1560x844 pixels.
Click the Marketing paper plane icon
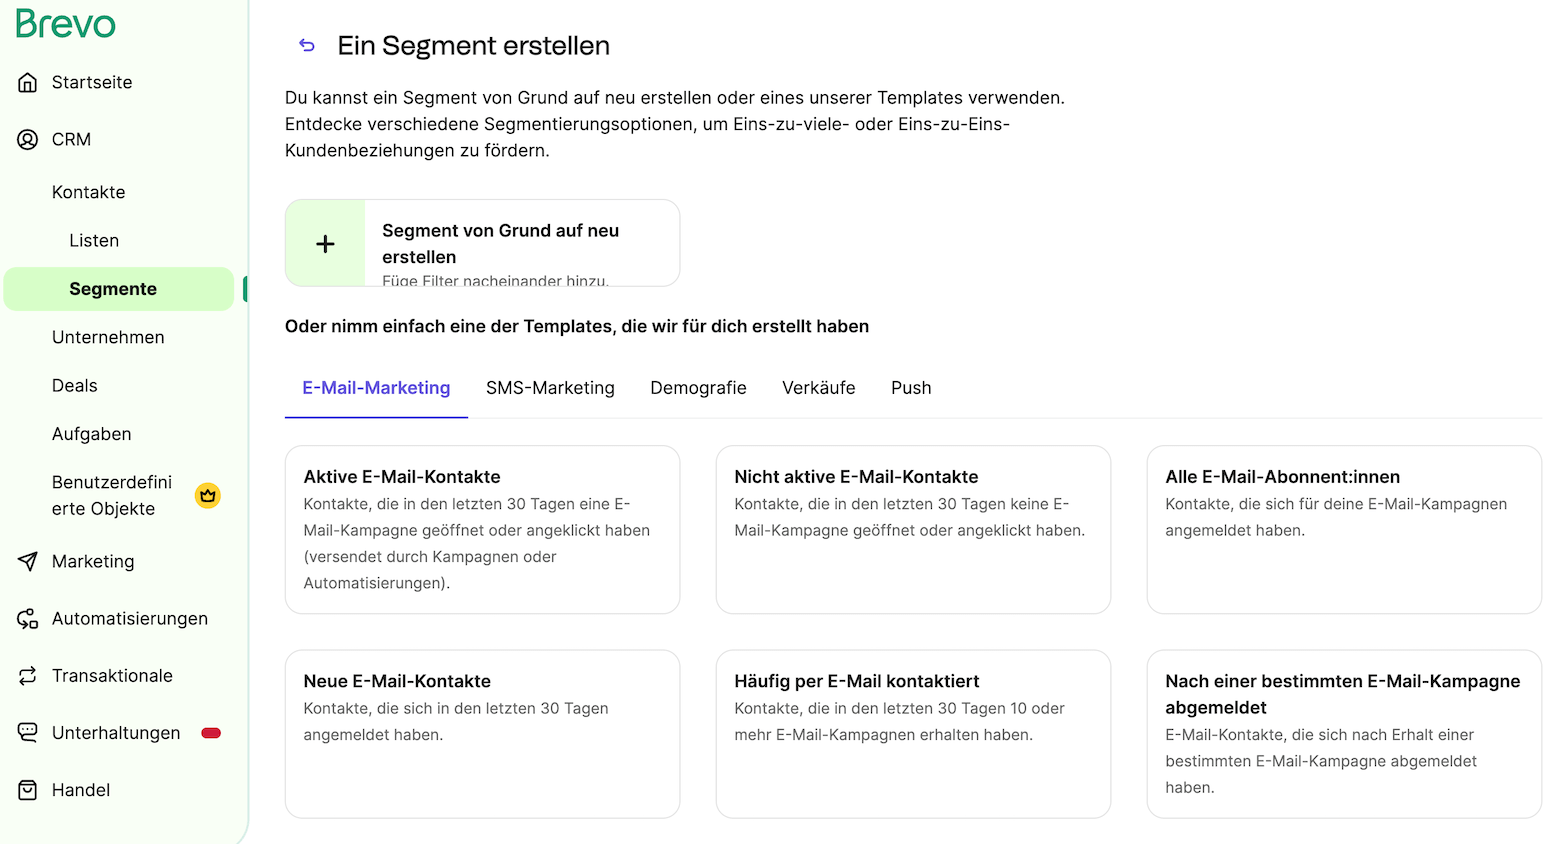pos(28,561)
